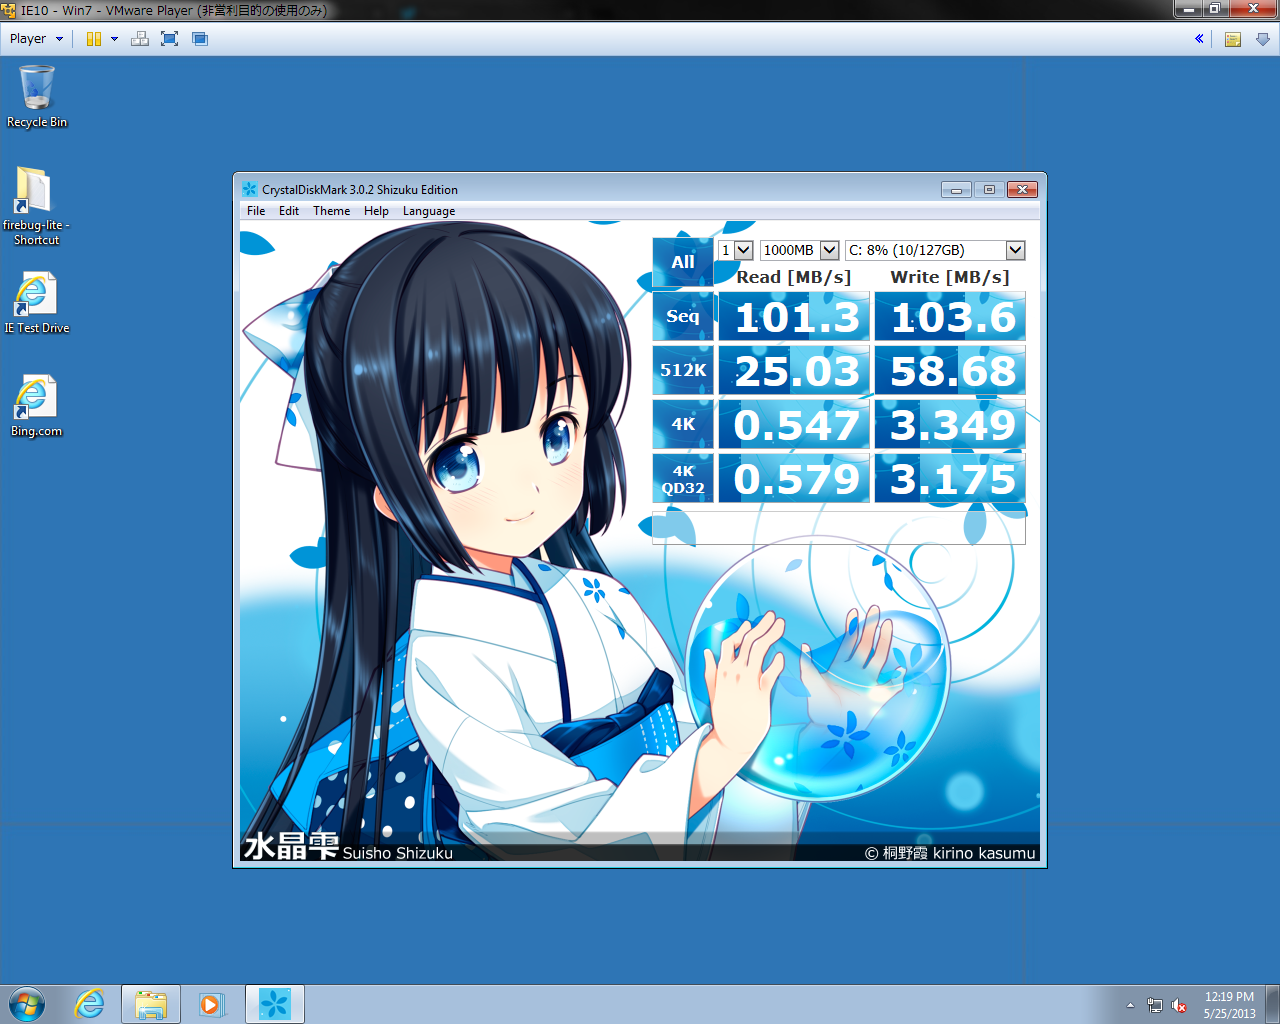Open the network status tray icon
Image resolution: width=1280 pixels, height=1024 pixels.
pos(1155,1005)
